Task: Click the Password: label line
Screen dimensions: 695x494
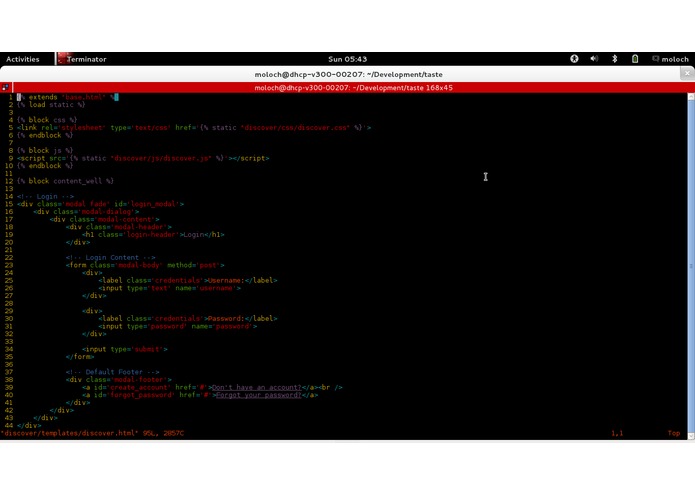Action: coord(188,319)
